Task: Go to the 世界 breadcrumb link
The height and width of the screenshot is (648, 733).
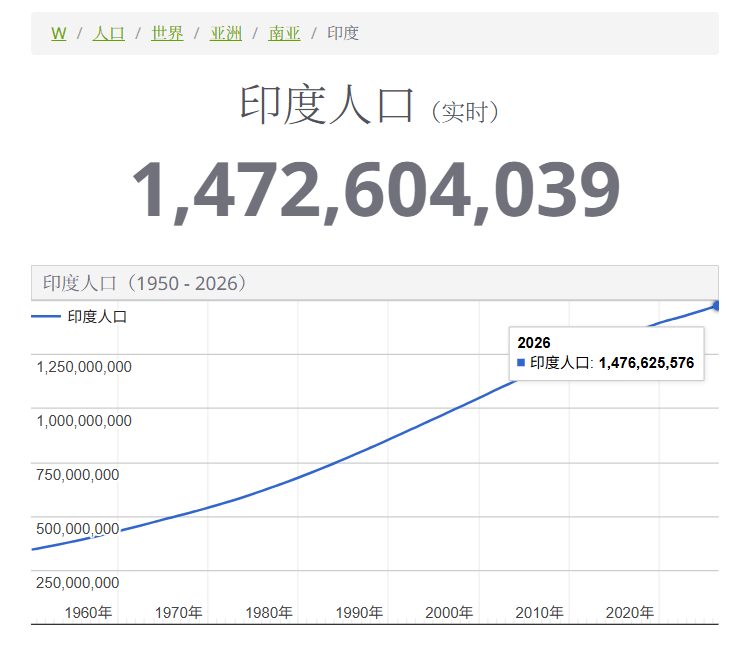Action: (x=167, y=33)
